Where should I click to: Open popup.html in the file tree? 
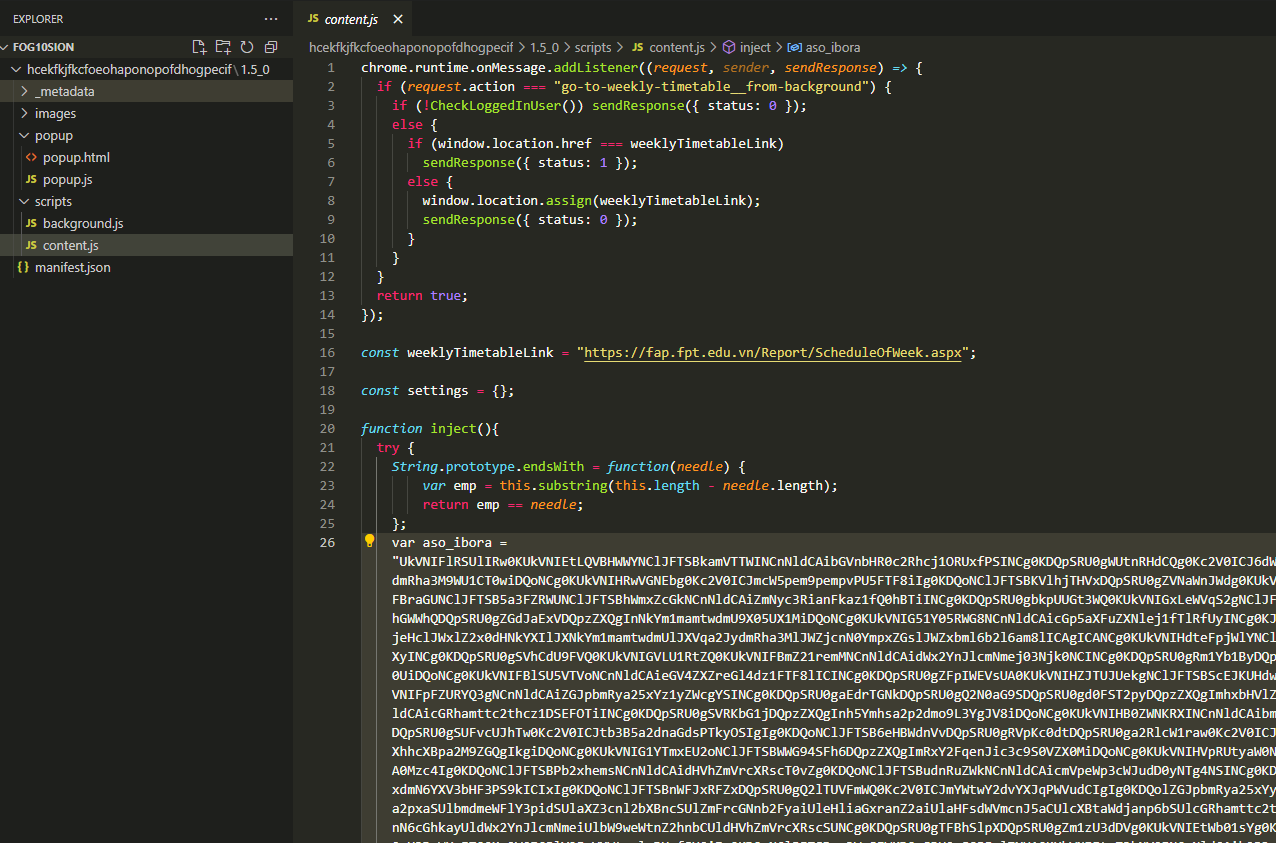point(146,157)
